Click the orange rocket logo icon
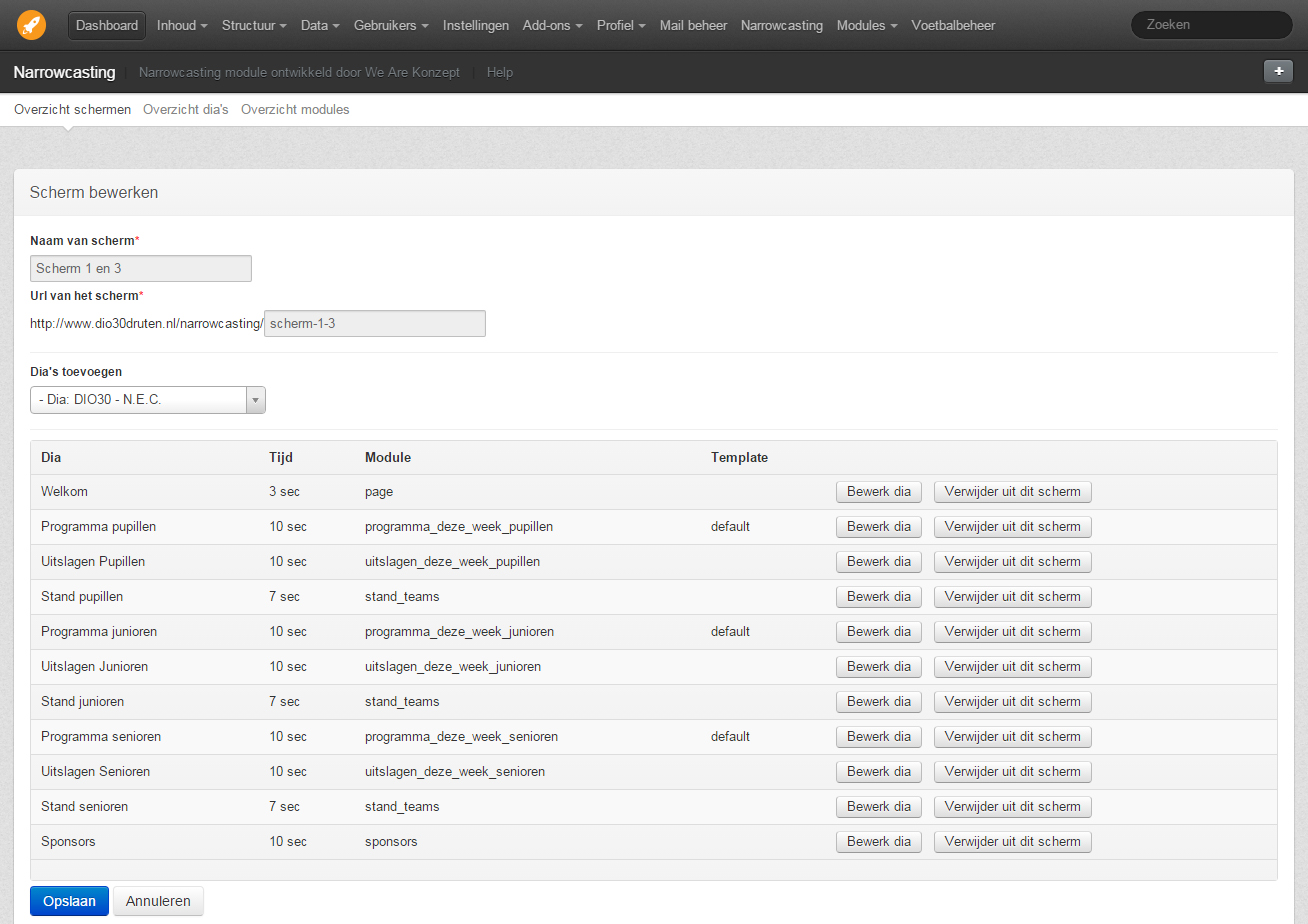 coord(31,25)
